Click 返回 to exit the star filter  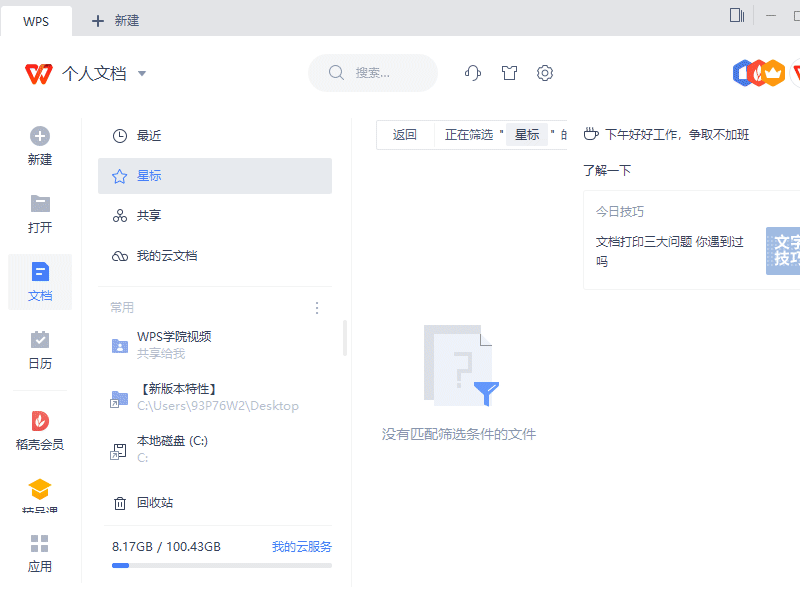404,134
